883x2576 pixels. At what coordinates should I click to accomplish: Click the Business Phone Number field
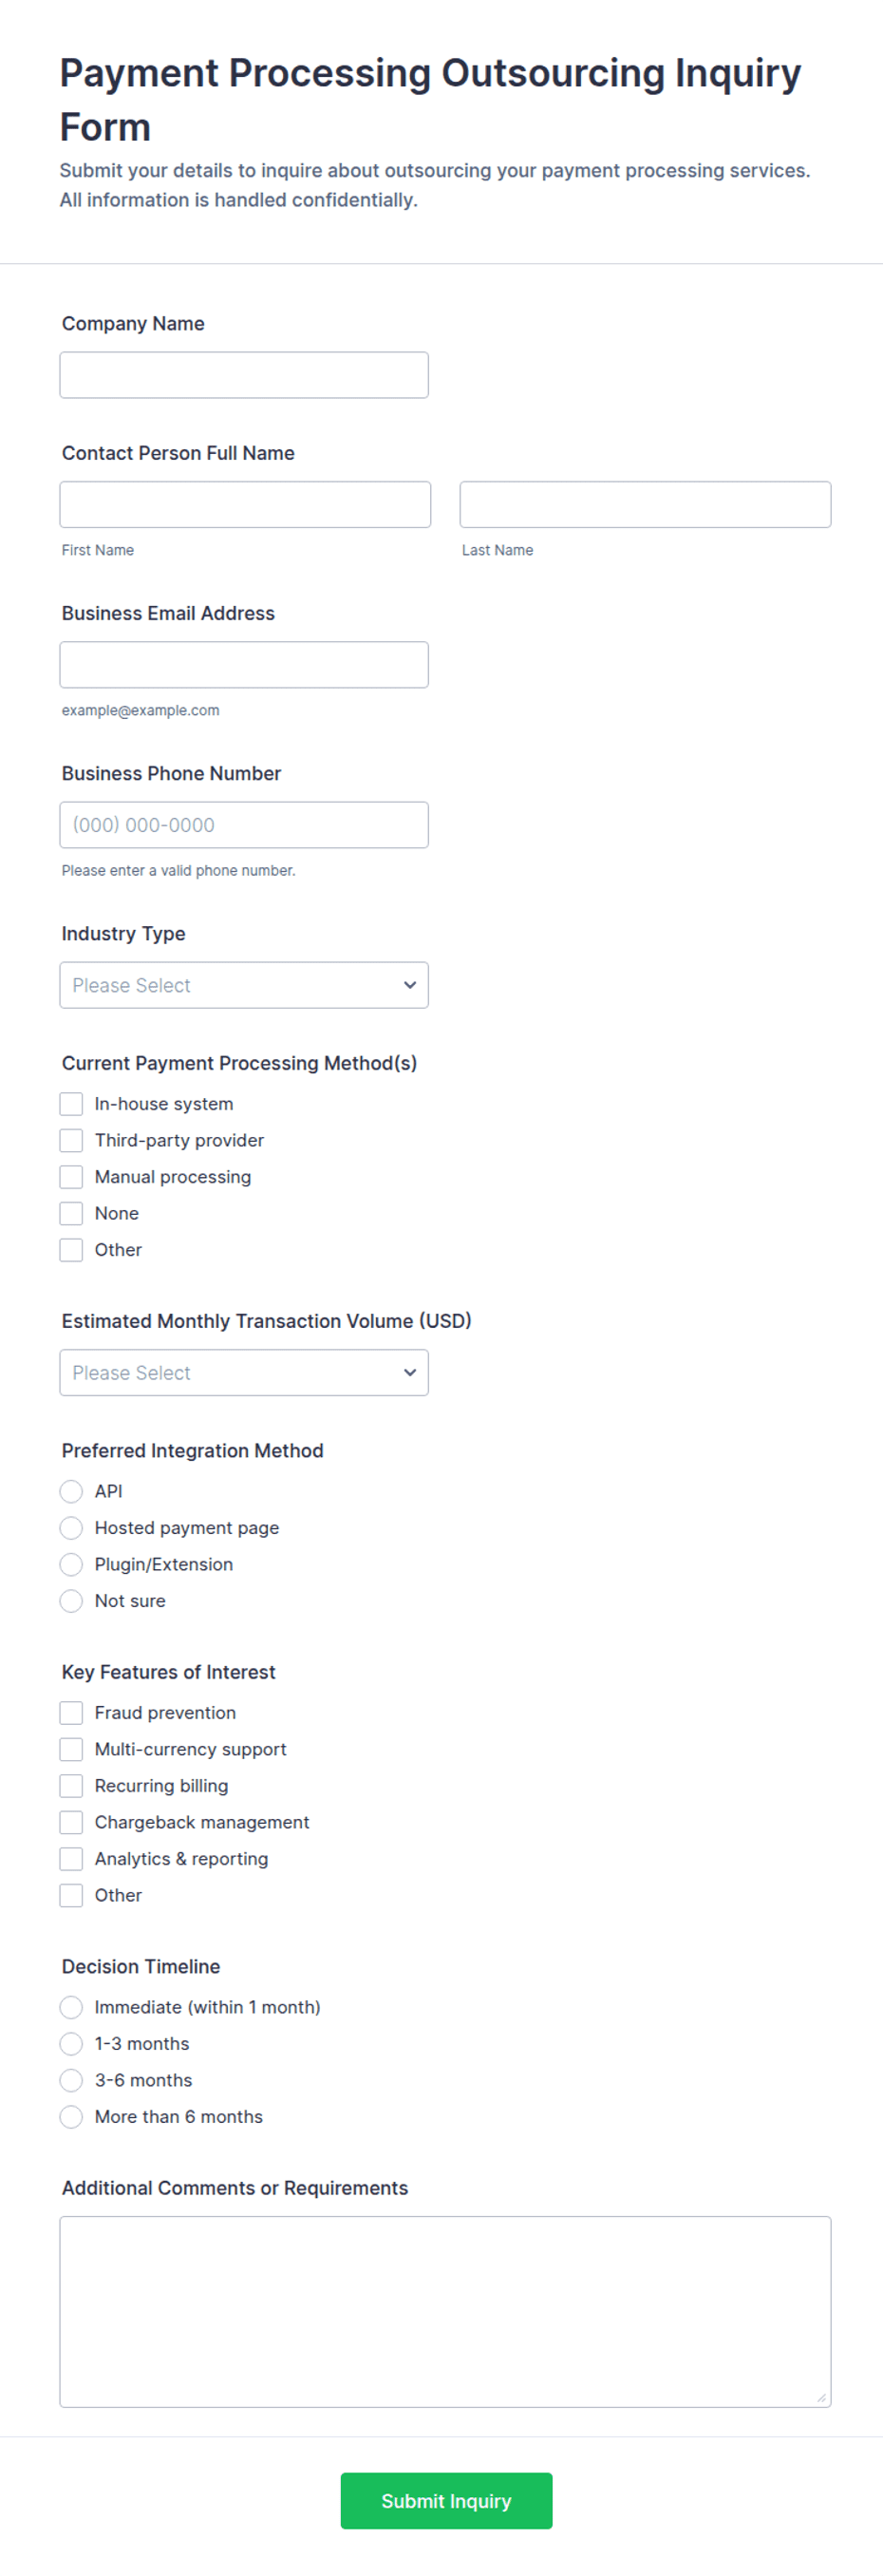(x=244, y=825)
